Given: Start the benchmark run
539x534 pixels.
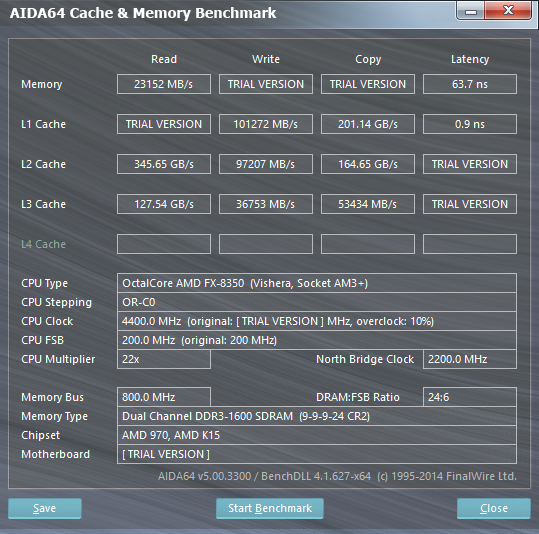Looking at the screenshot, I should [x=270, y=508].
